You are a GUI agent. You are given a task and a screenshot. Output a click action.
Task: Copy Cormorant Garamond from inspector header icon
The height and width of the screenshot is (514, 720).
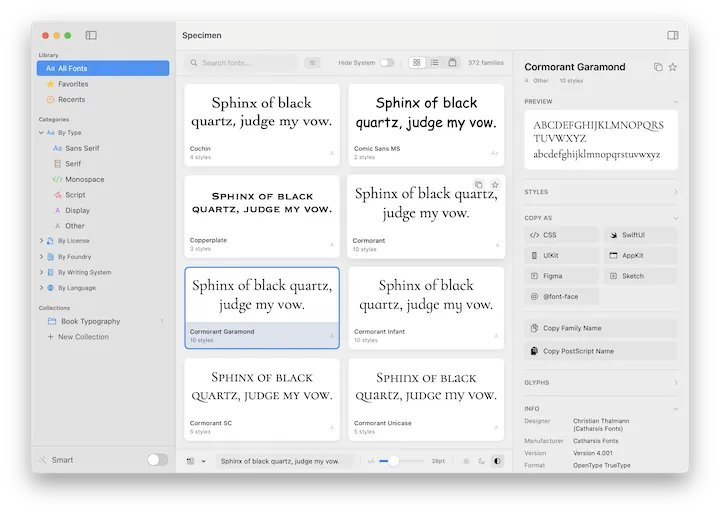pyautogui.click(x=658, y=67)
